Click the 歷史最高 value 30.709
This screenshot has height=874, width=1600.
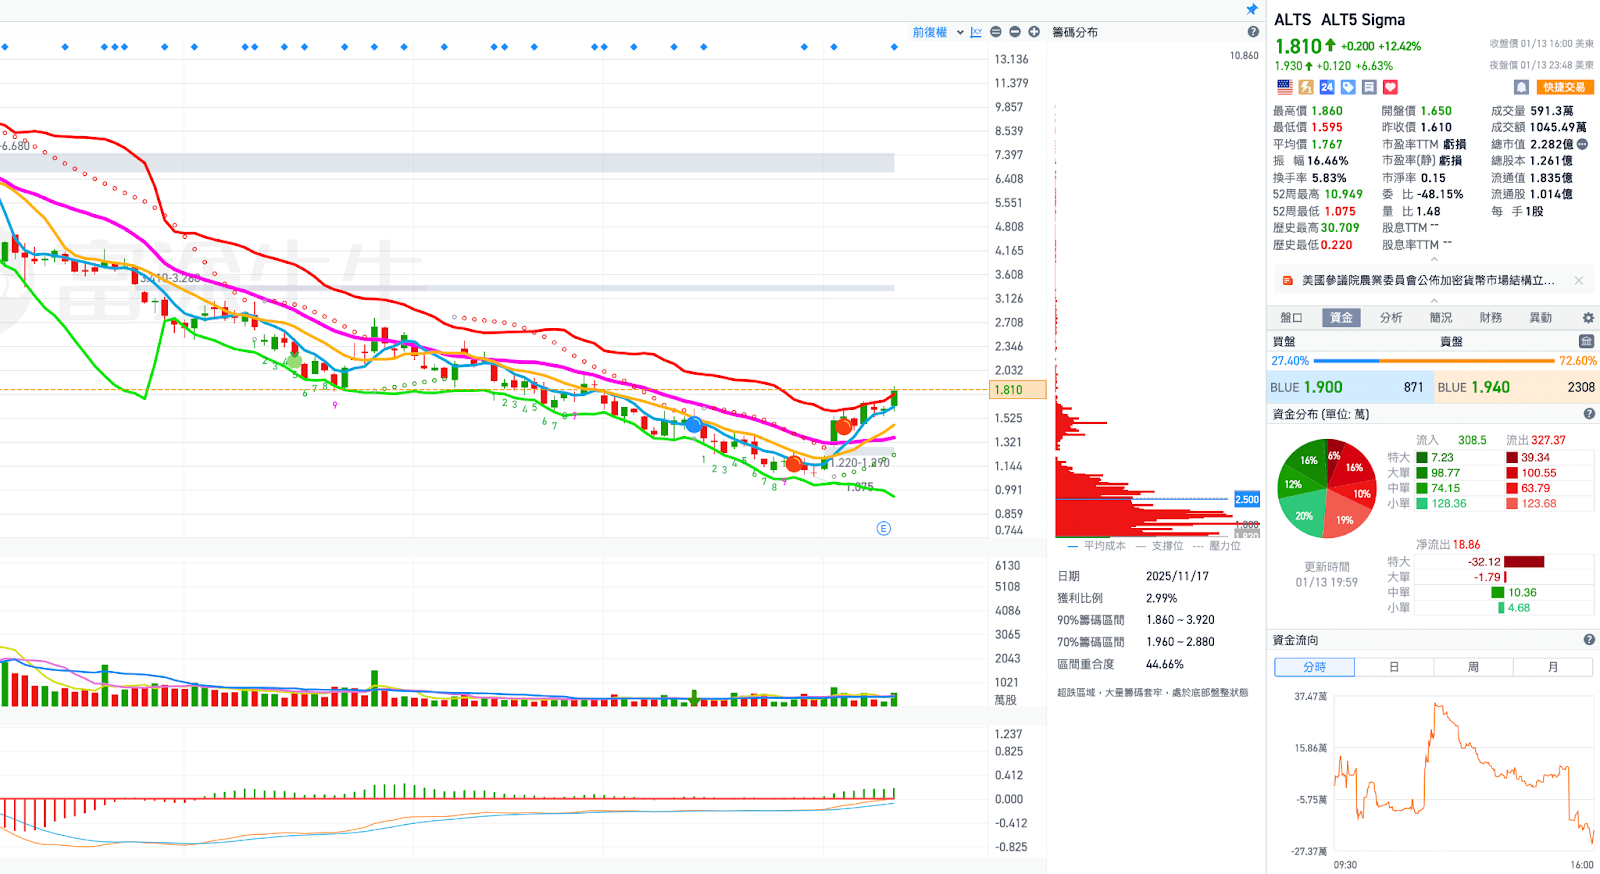pos(1340,228)
